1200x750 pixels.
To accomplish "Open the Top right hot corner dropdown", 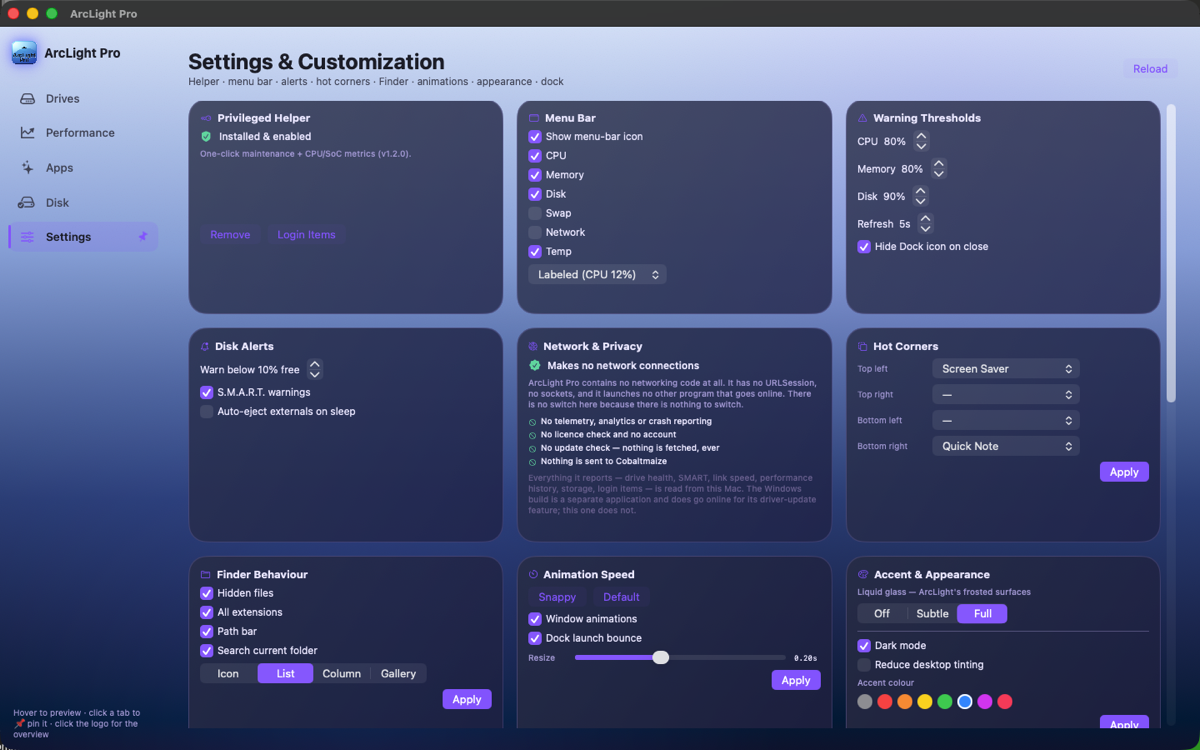I will pos(1006,395).
